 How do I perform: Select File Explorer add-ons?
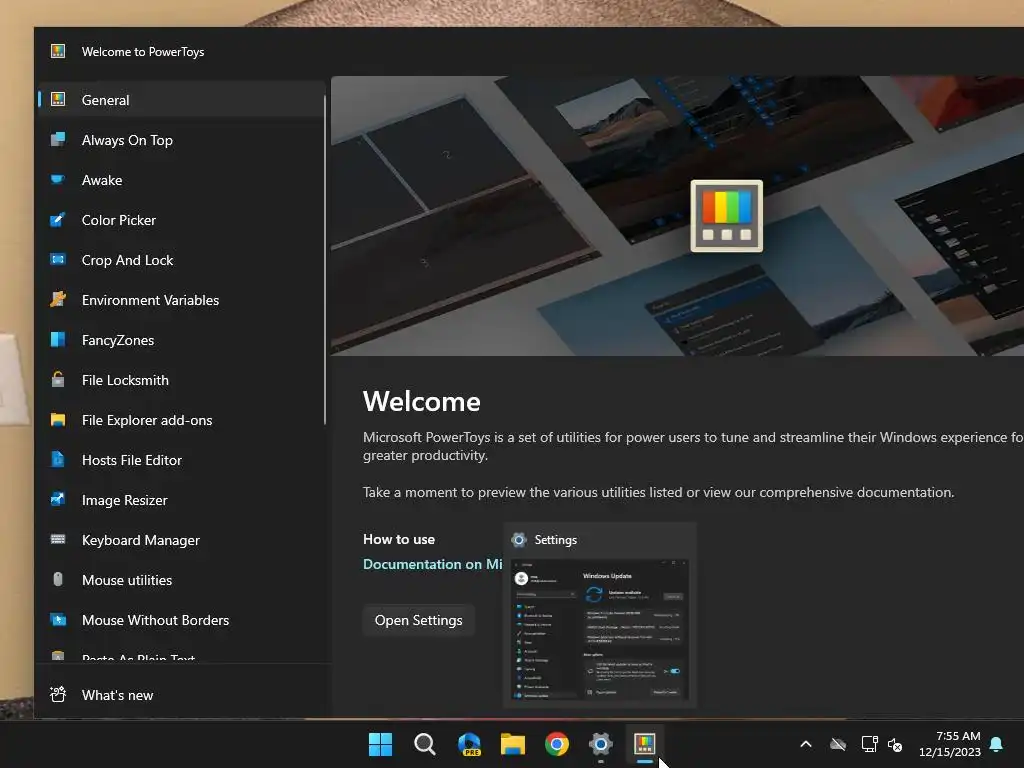(181, 420)
